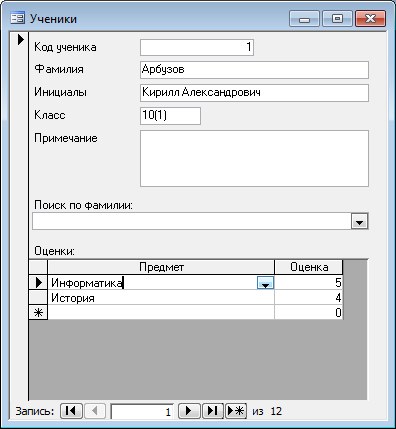Click the Ученики form icon in the title bar
The image size is (396, 429).
point(17,18)
